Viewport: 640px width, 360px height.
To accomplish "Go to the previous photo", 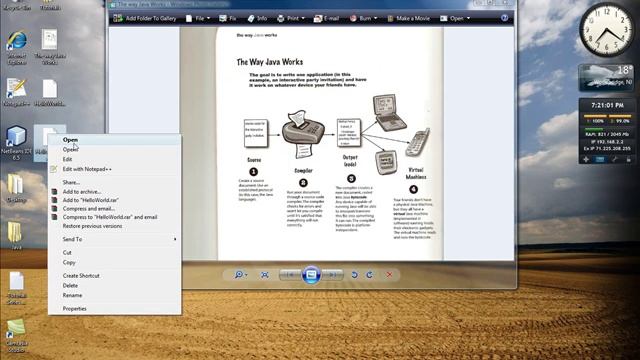I will 290,275.
